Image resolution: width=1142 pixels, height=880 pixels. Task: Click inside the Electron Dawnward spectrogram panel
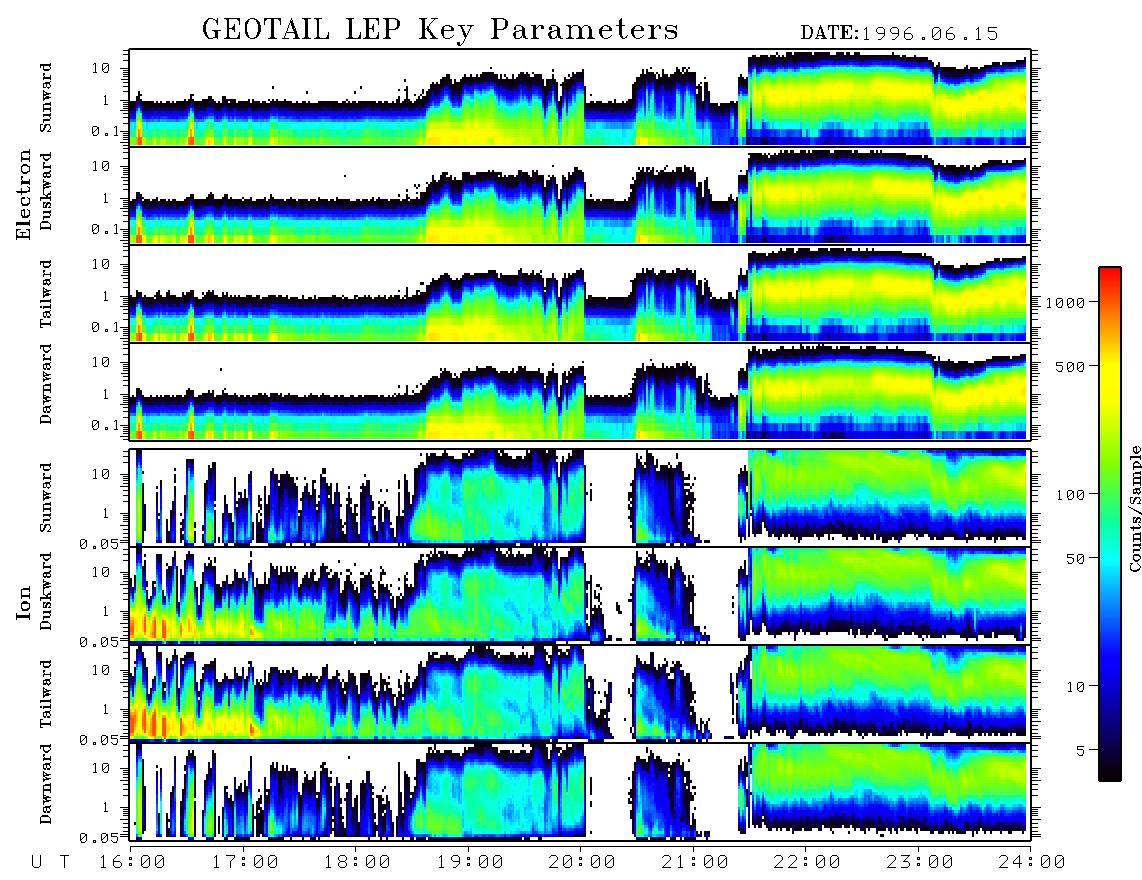(579, 392)
